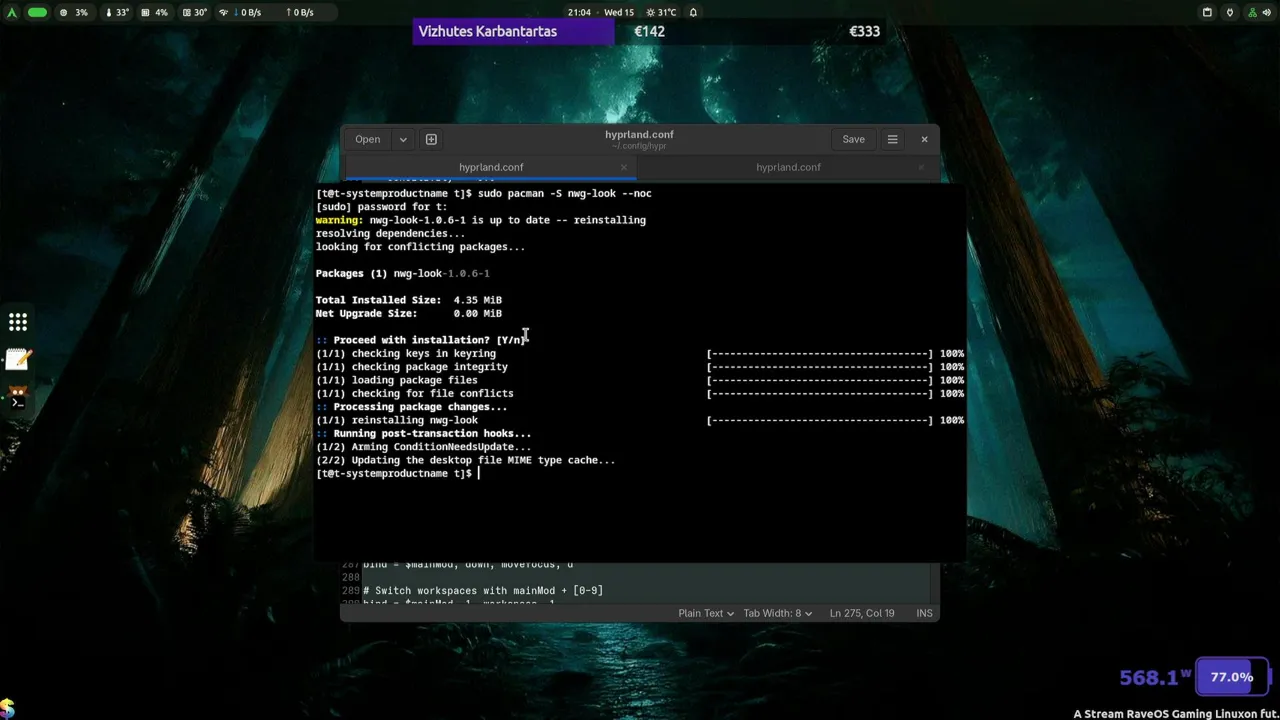The image size is (1280, 720).
Task: Click the terminal prompt input line
Action: [x=398, y=473]
